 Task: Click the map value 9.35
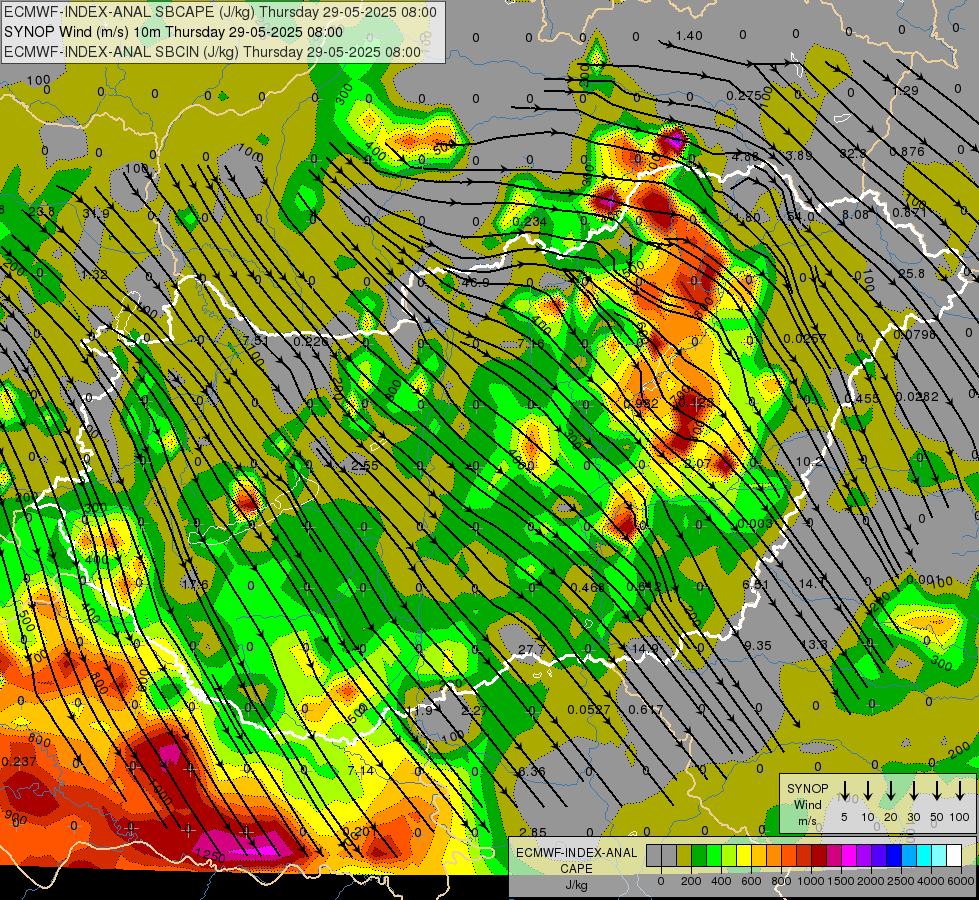[x=758, y=645]
